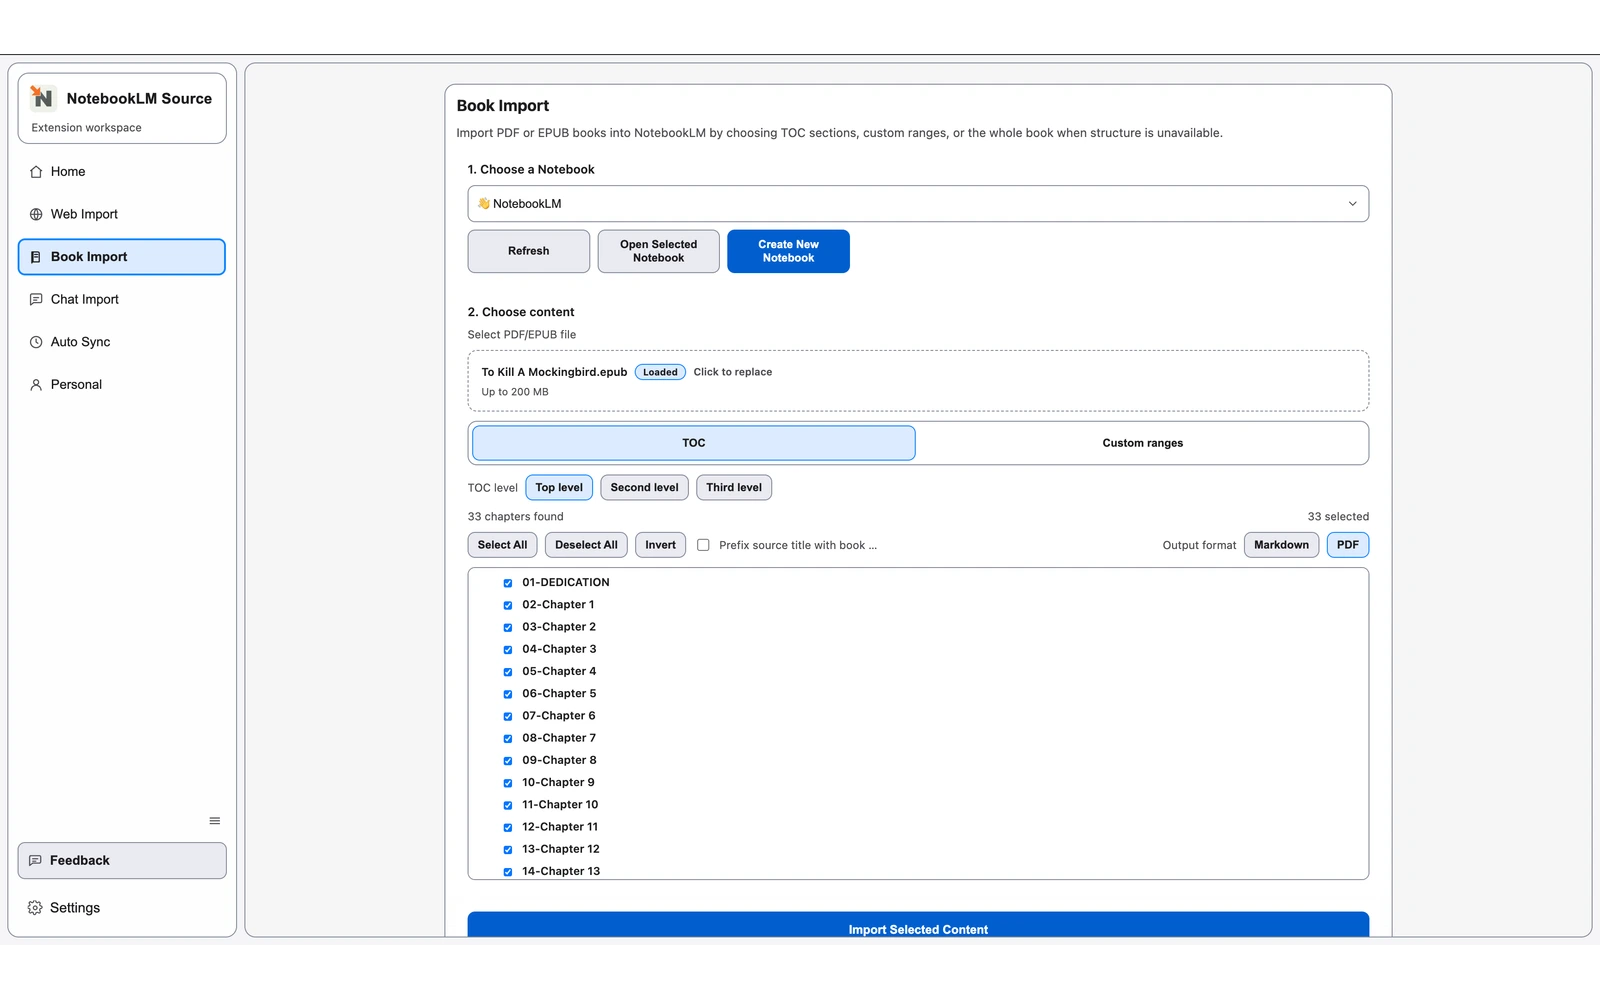Deselect the 05-Chapter 4 checkbox
Viewport: 1600px width, 1000px height.
[507, 671]
